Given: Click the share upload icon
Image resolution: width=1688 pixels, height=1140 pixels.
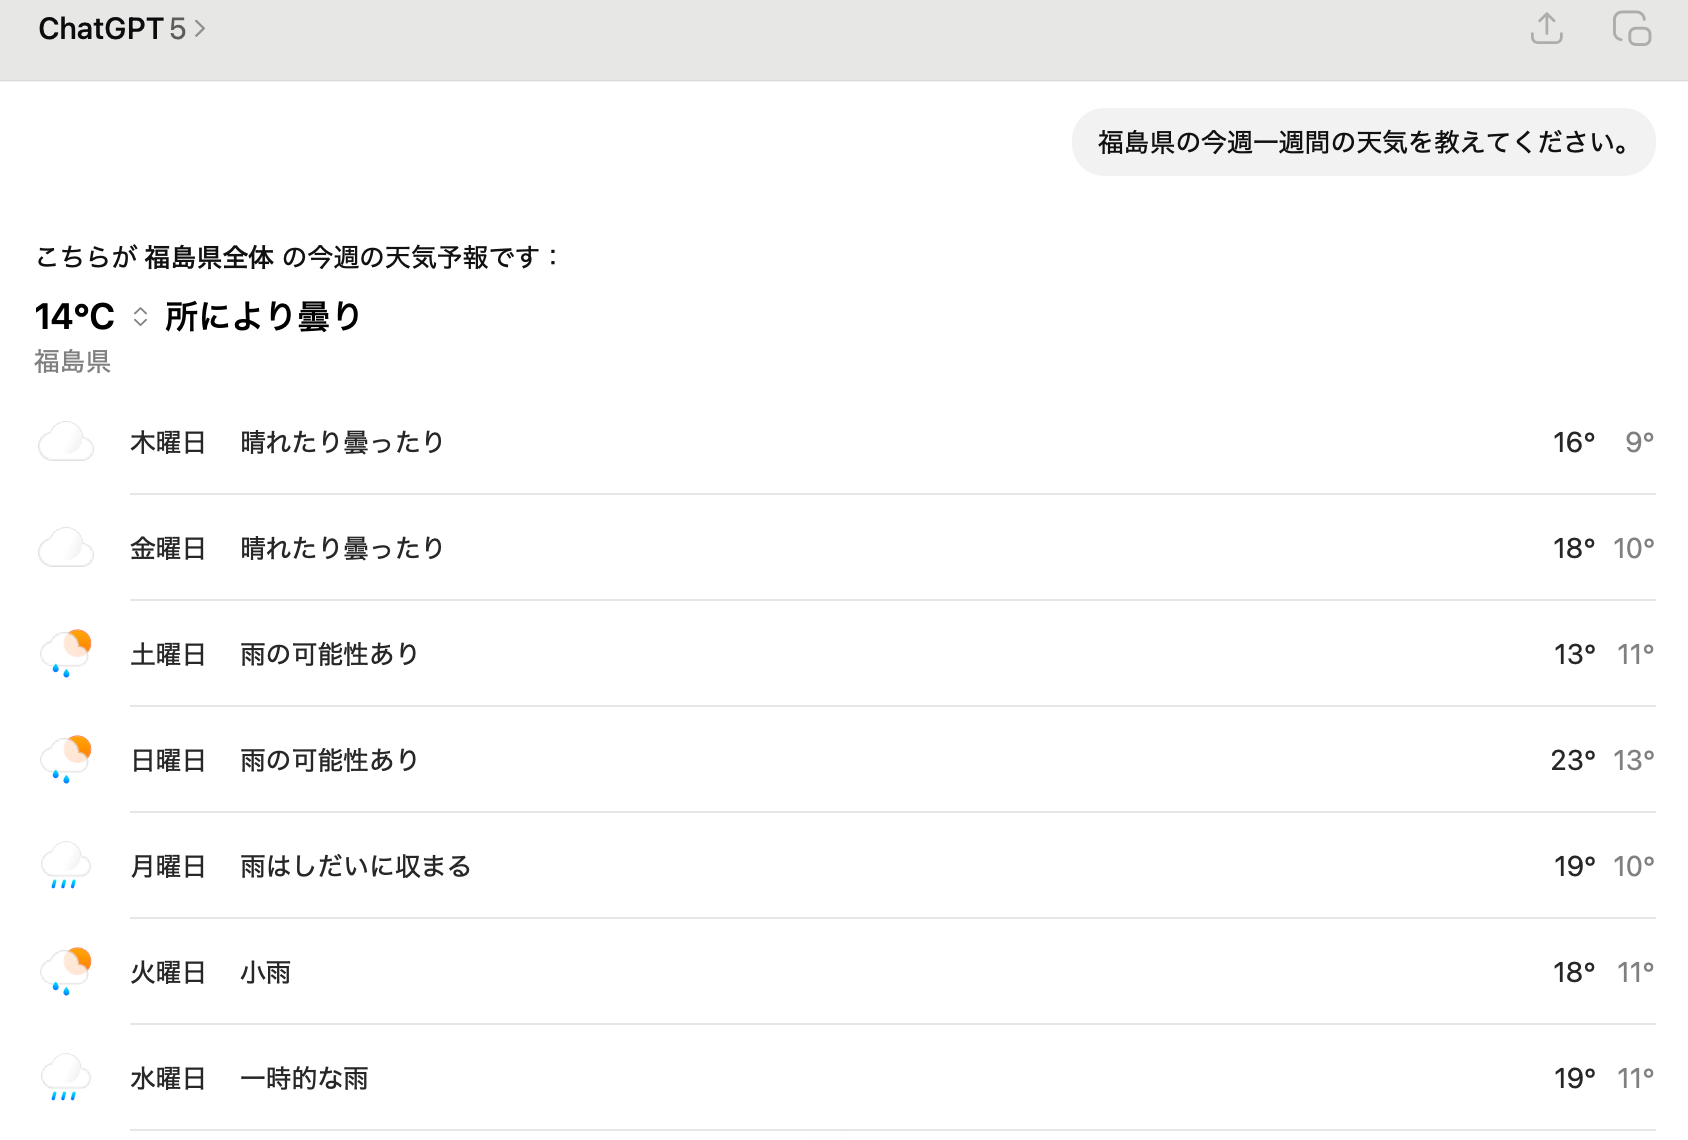Looking at the screenshot, I should point(1546,29).
